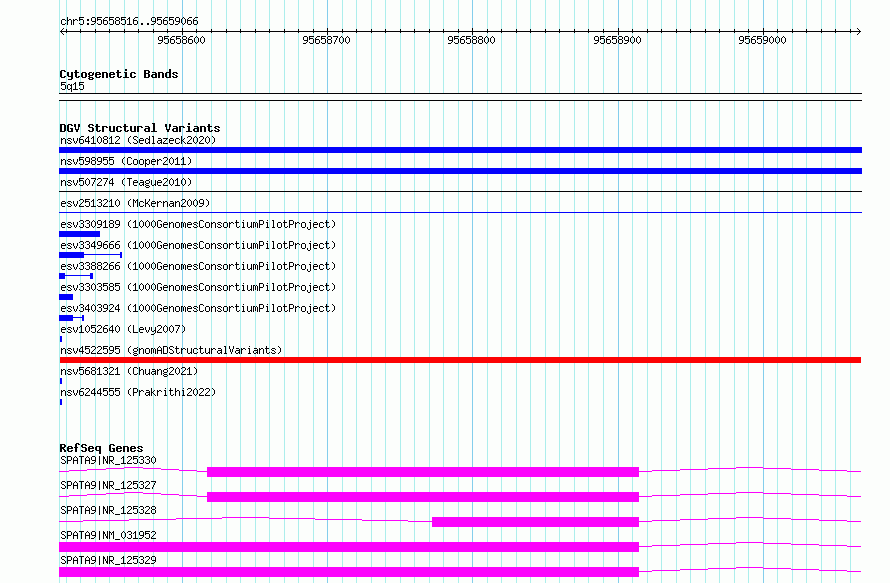Click the blue feature glyph under esv3349666
Image resolution: width=890 pixels, height=583 pixels.
(90, 255)
